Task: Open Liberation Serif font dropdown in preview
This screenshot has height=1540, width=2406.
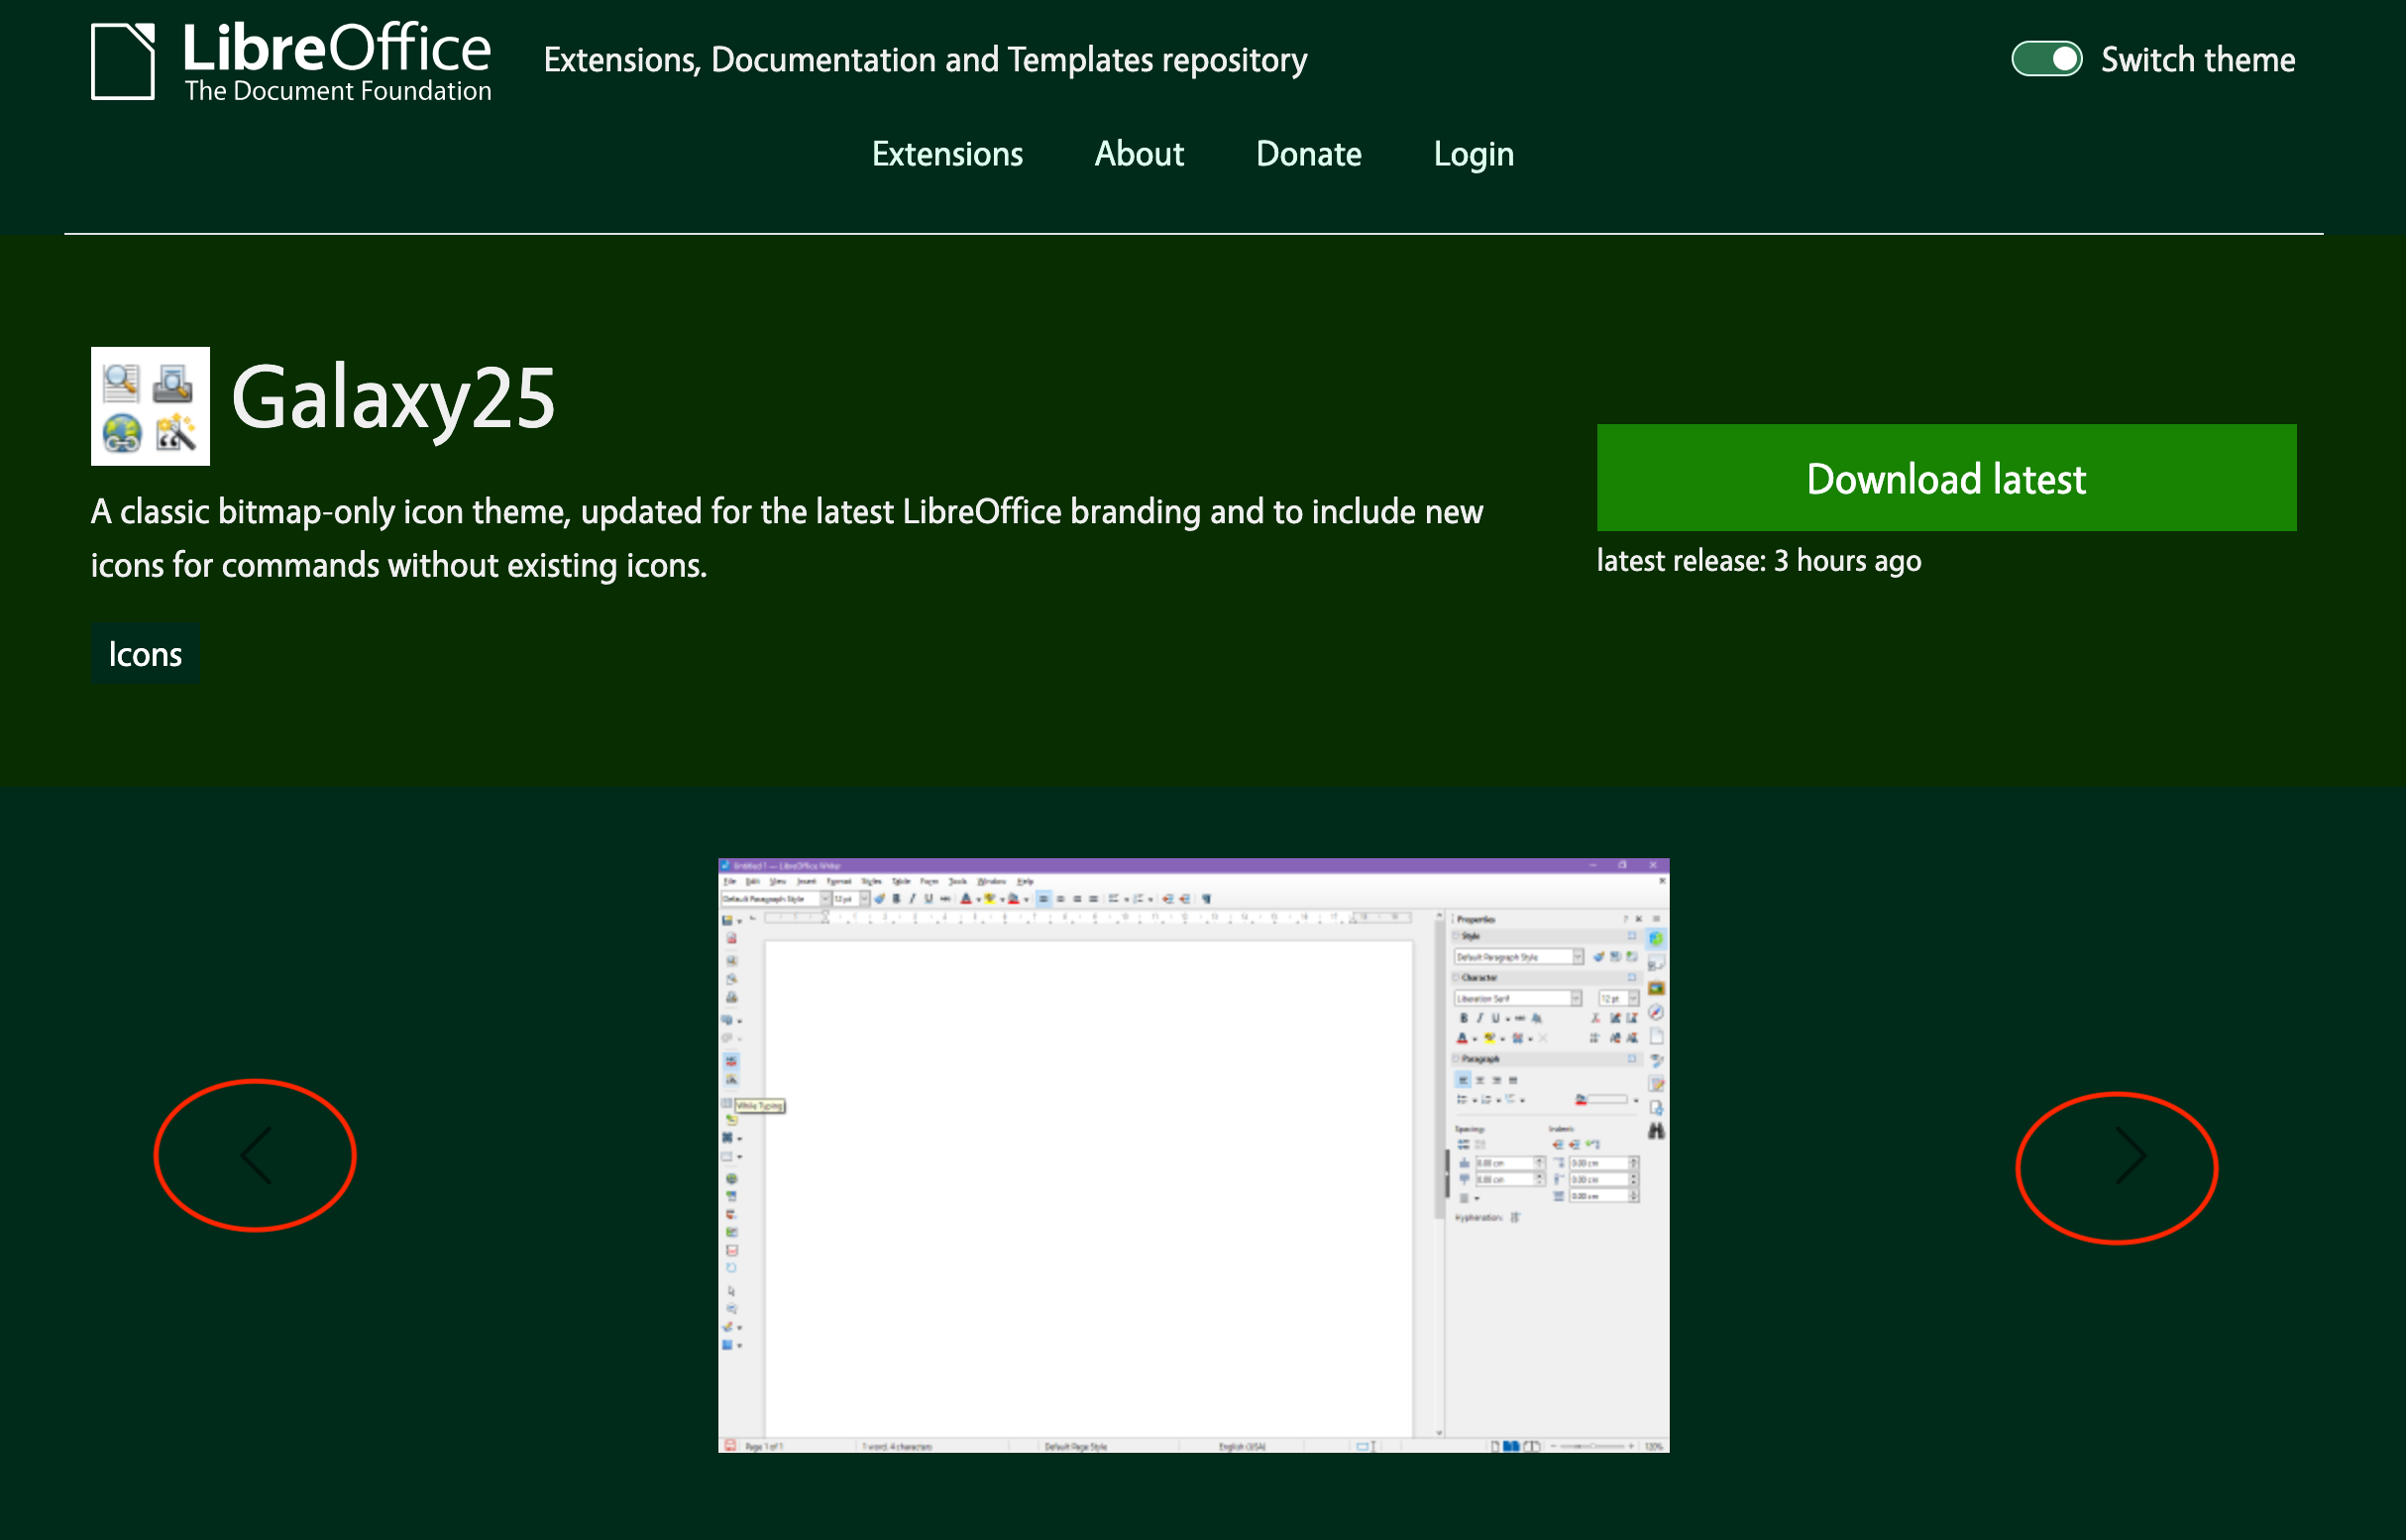Action: coord(1575,998)
